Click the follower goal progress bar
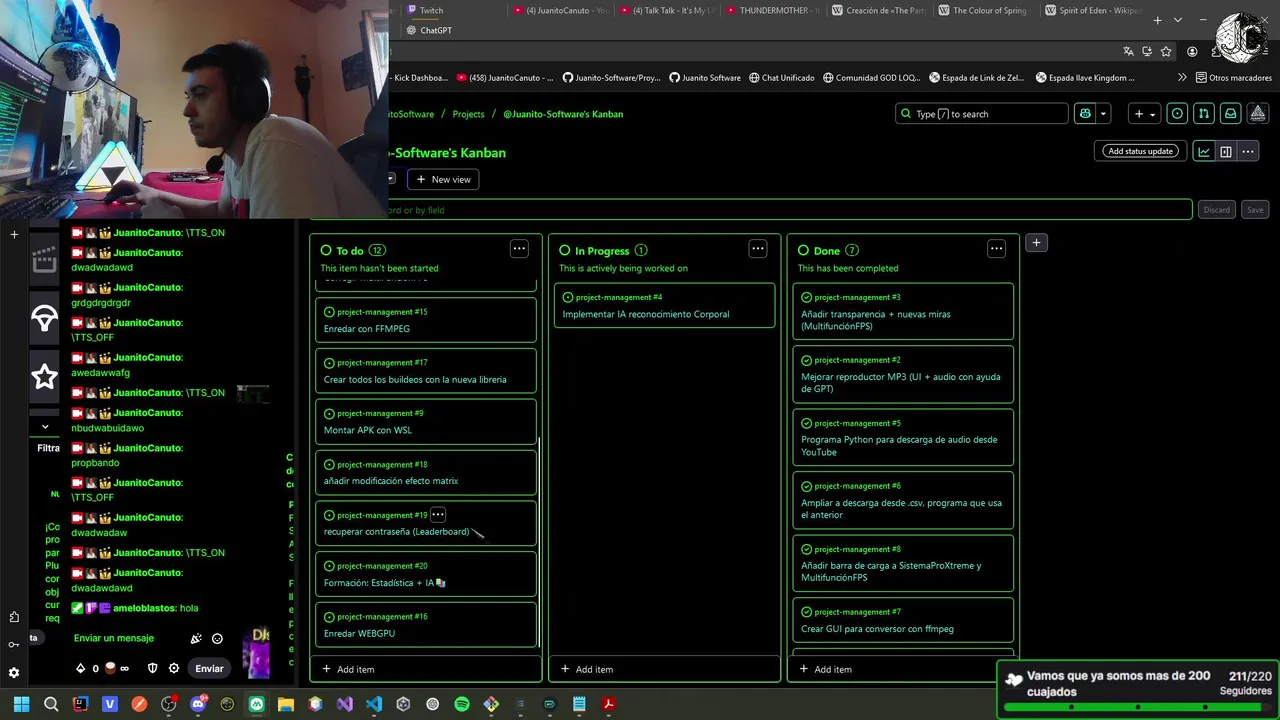 pos(1137,707)
